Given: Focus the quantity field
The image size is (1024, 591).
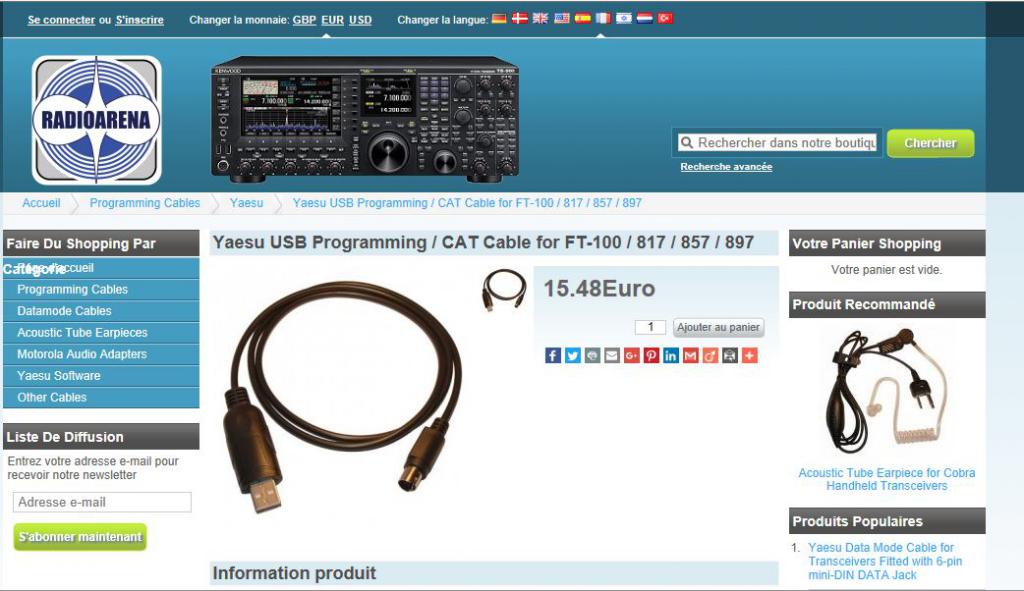Looking at the screenshot, I should (650, 327).
